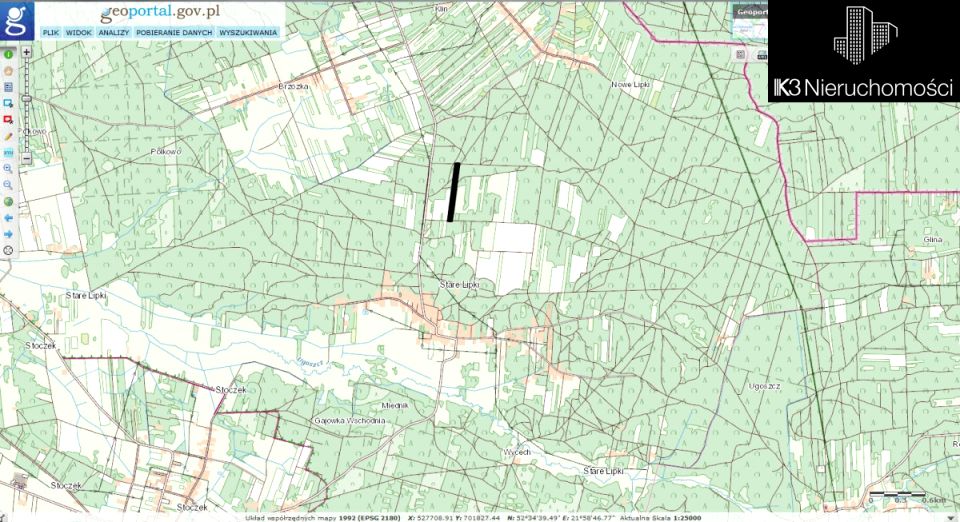Click the red rectangle selection tool
Screen dimensions: 960x522
pyautogui.click(x=8, y=119)
